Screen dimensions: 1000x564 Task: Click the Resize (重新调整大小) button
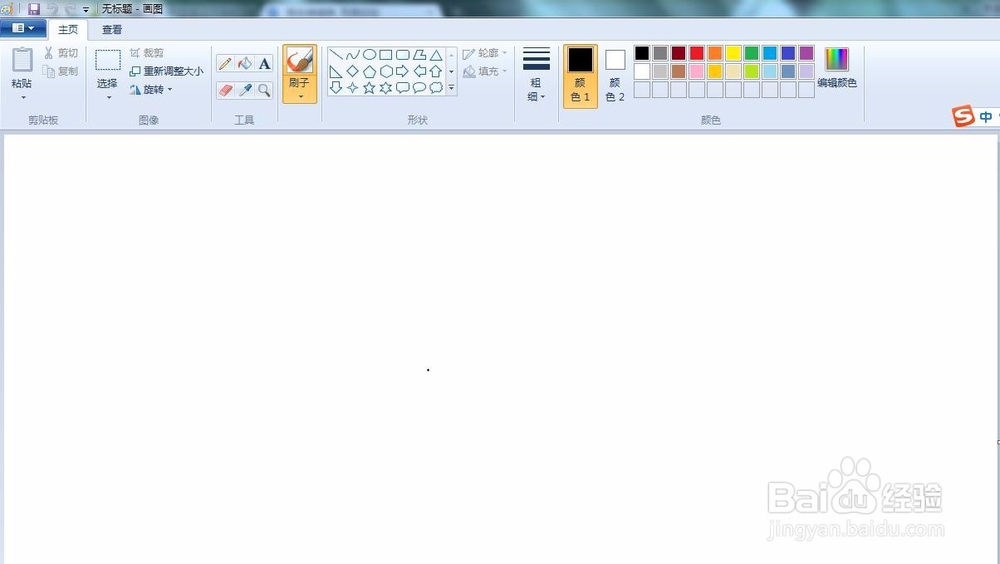pyautogui.click(x=166, y=71)
